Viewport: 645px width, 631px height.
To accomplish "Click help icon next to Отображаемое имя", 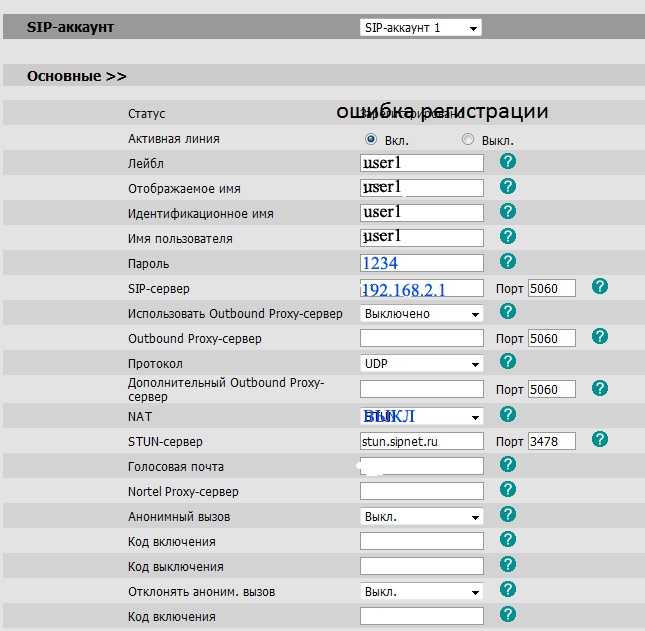I will click(508, 186).
